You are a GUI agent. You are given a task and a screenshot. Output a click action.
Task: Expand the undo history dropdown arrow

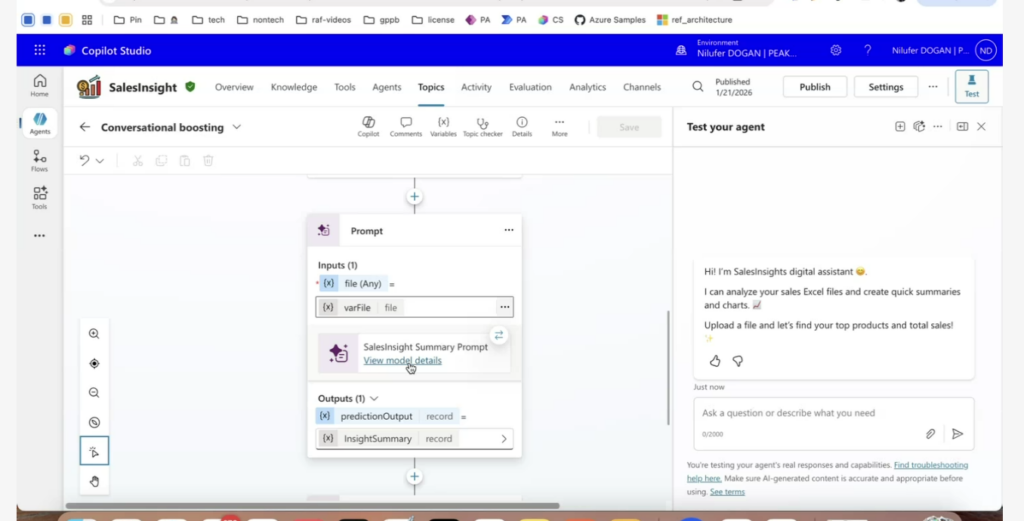click(x=100, y=160)
